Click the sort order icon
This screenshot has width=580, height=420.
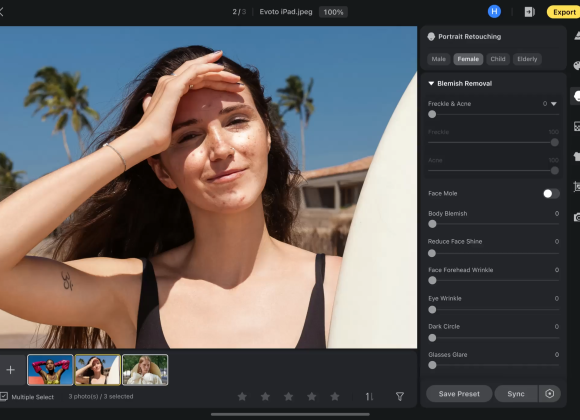click(369, 397)
